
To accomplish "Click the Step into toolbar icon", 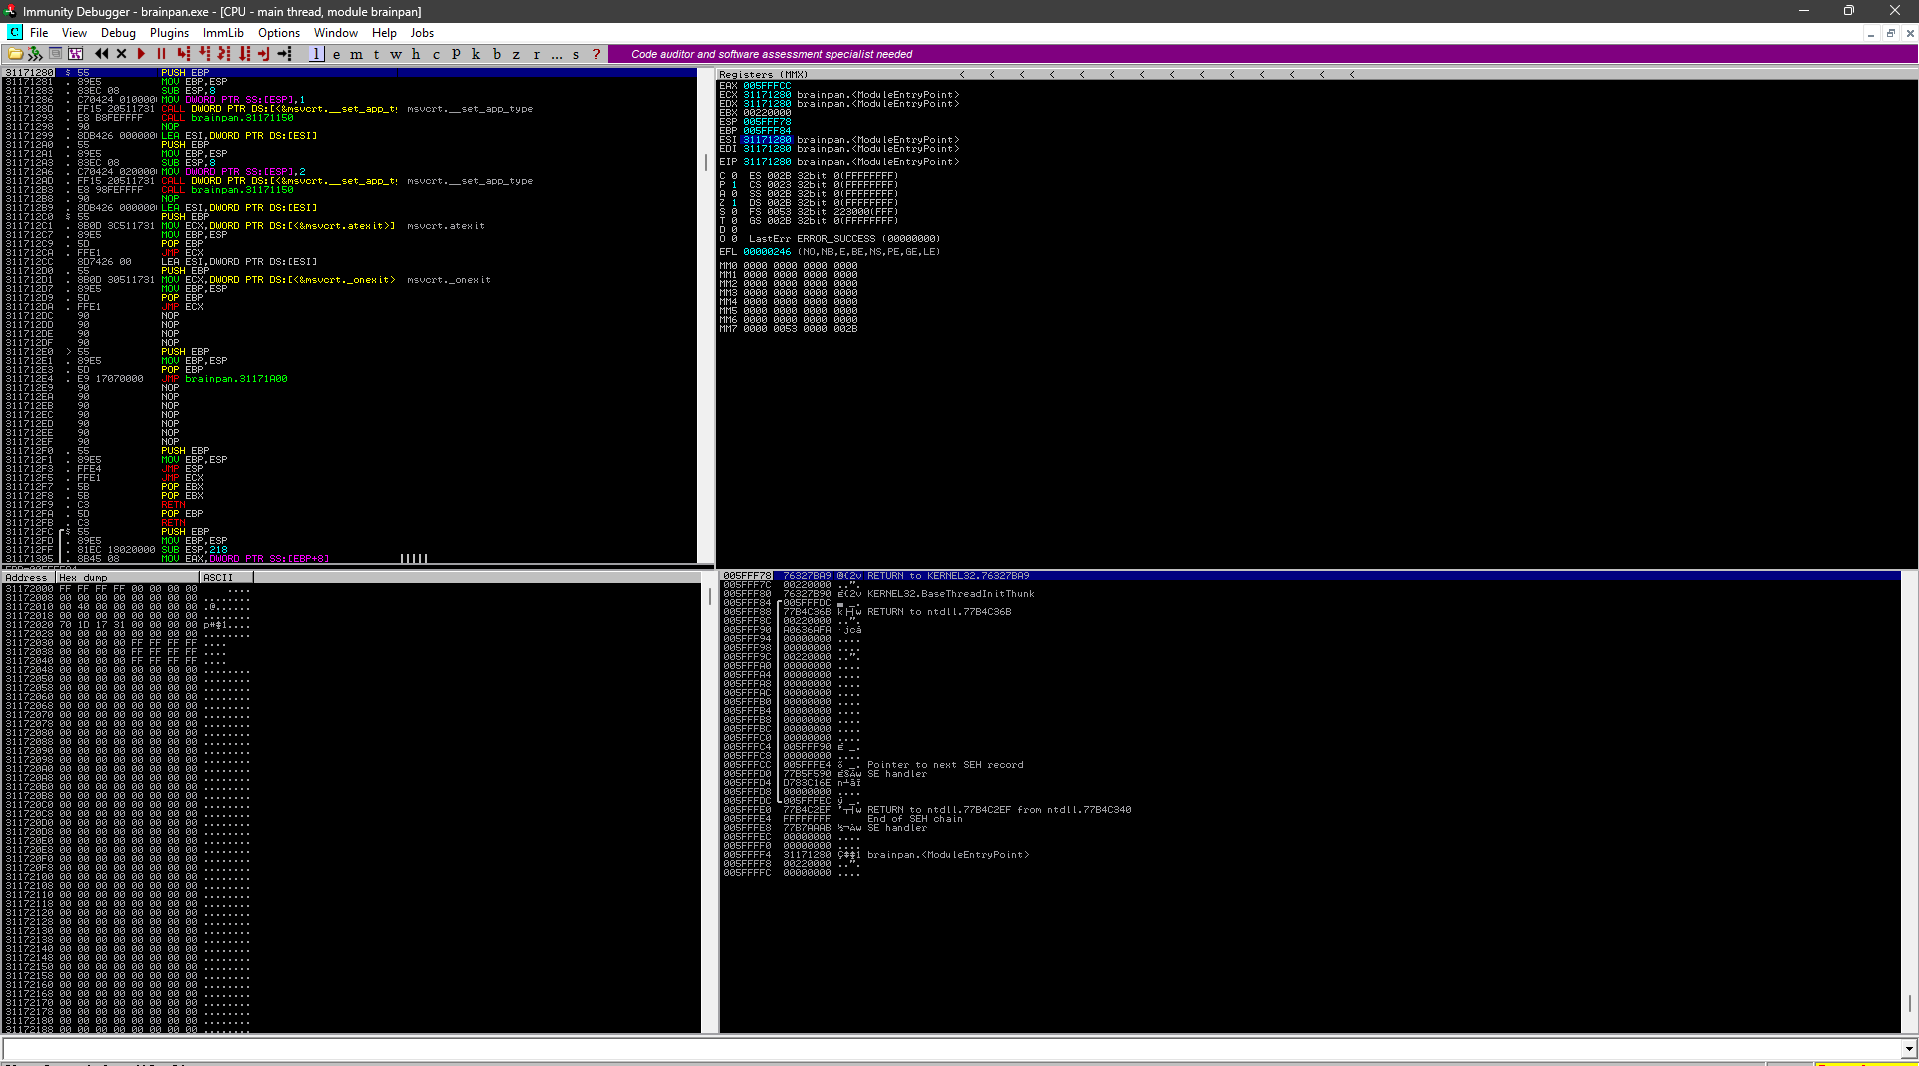I will click(183, 54).
